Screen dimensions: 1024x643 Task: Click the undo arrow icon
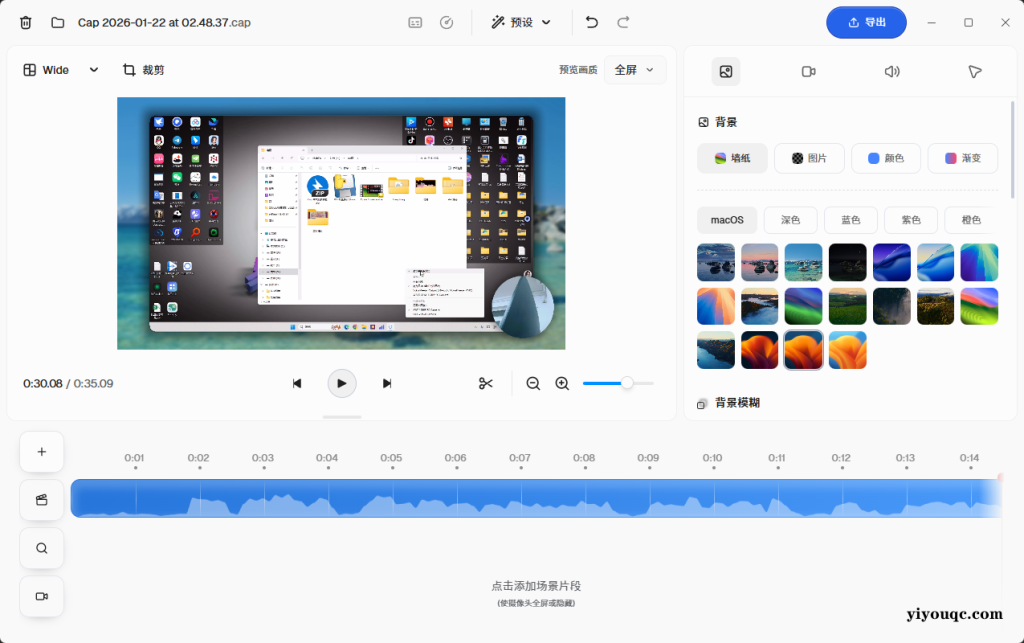(x=592, y=22)
